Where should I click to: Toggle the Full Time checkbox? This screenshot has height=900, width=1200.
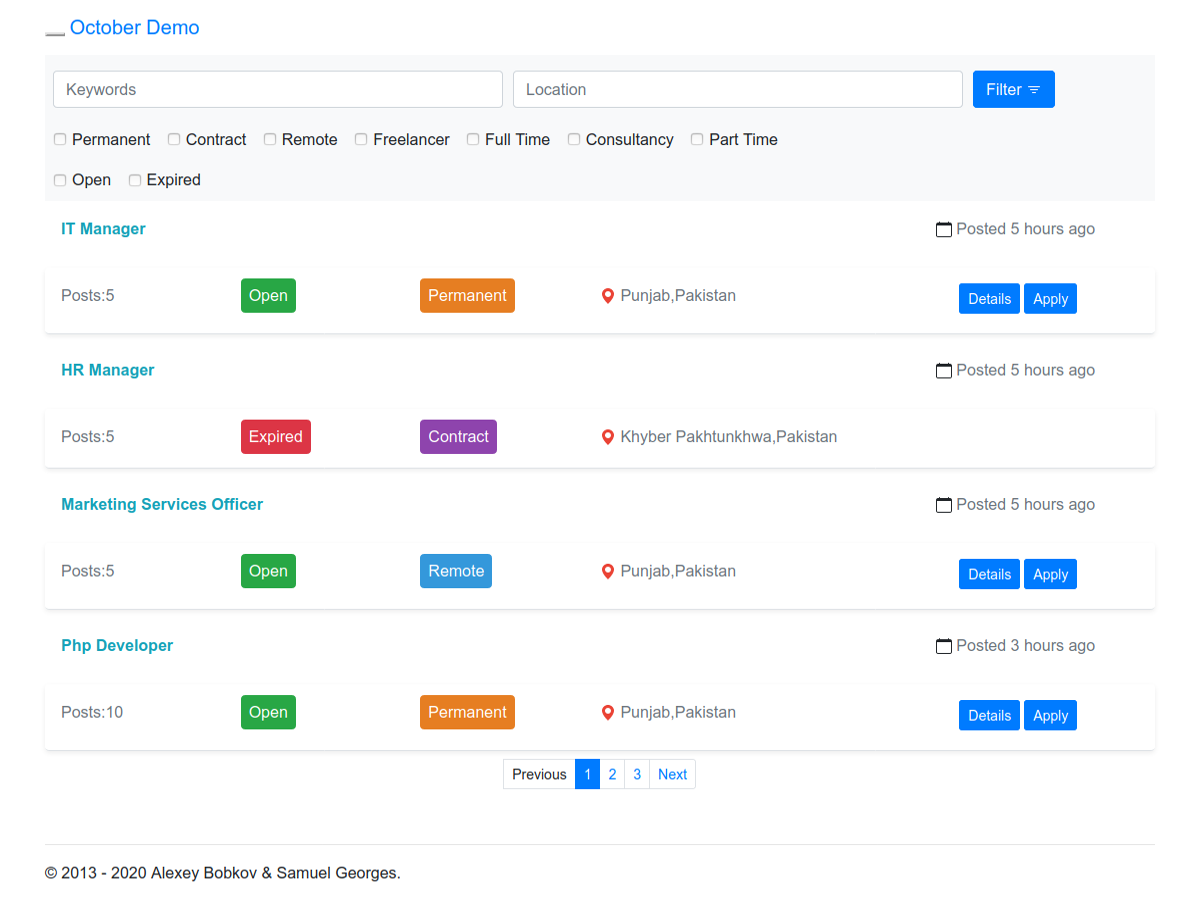tap(473, 140)
